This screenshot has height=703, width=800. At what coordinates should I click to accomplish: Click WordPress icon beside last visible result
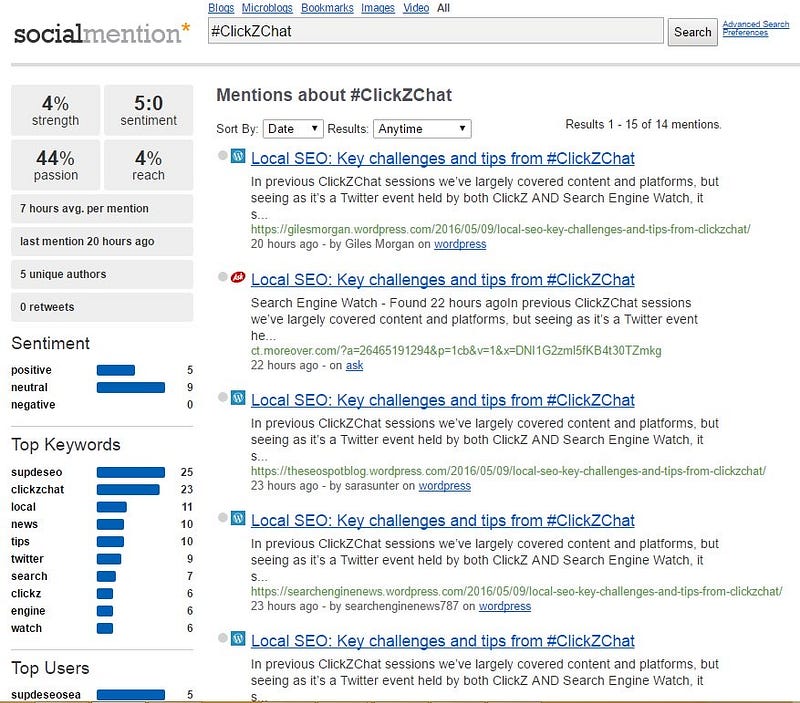point(238,638)
